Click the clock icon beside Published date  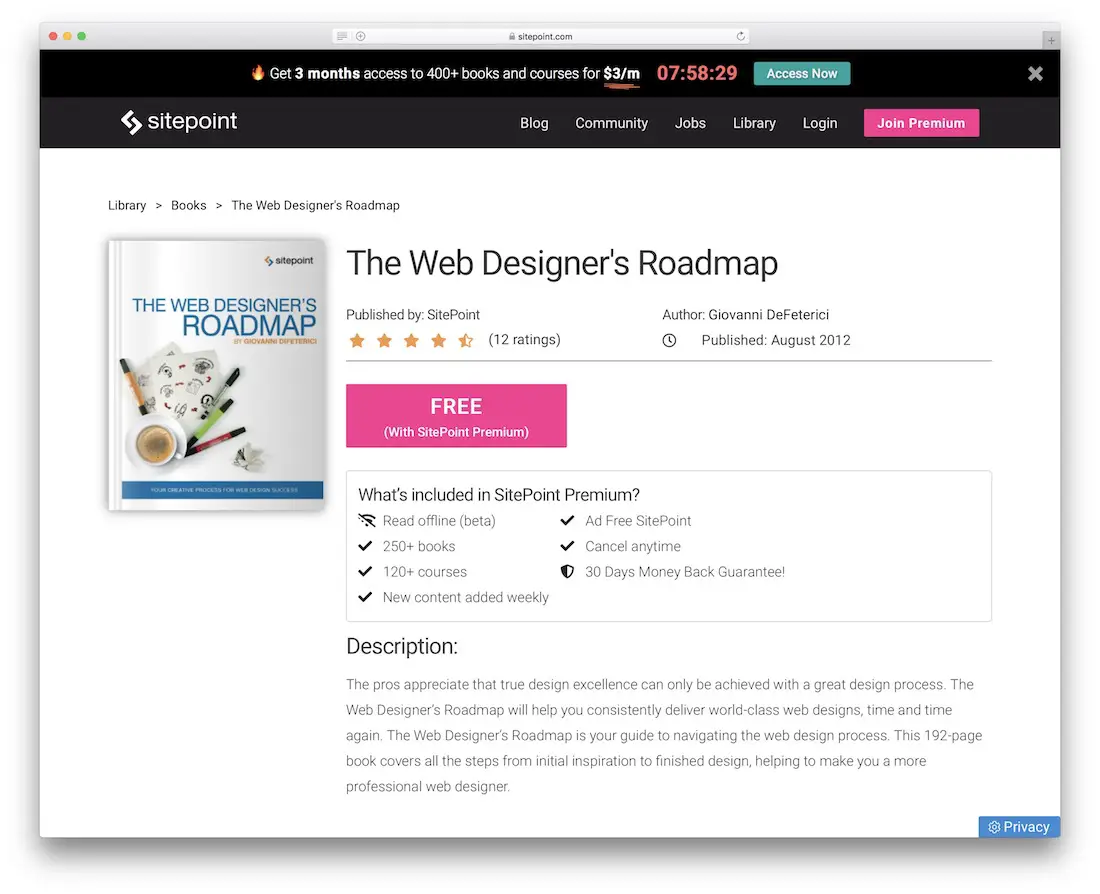pyautogui.click(x=669, y=340)
